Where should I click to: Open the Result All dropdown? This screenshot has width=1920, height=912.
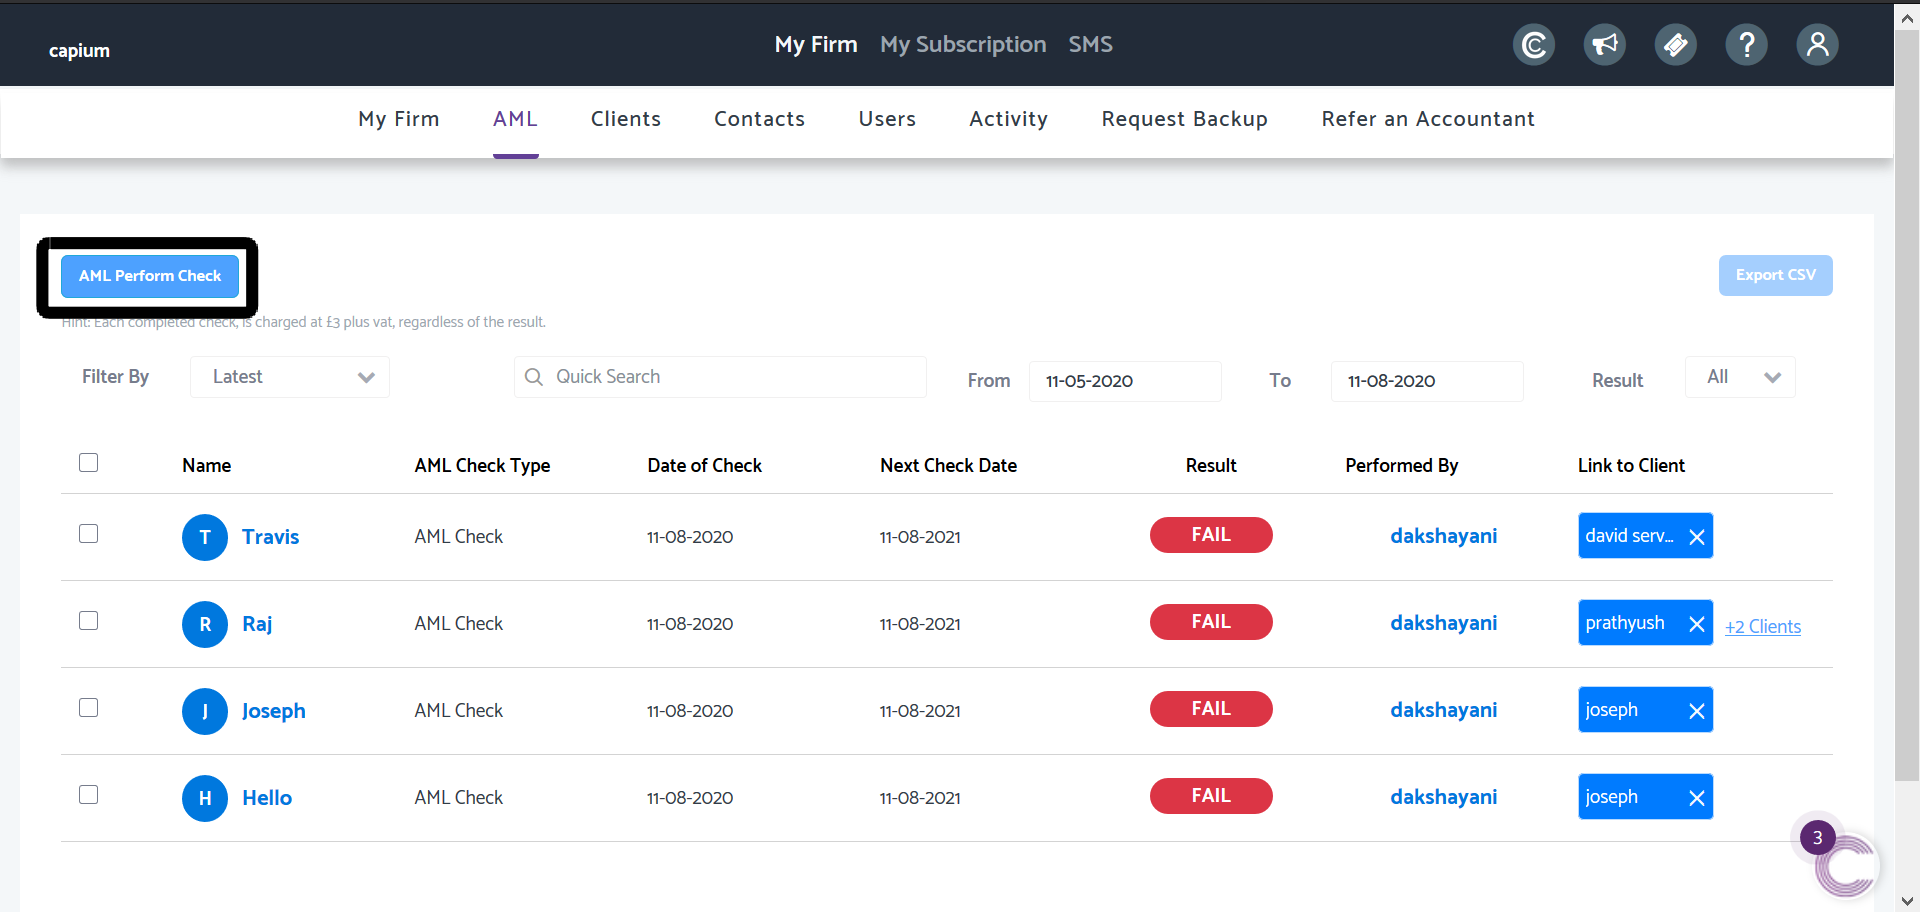(1740, 376)
